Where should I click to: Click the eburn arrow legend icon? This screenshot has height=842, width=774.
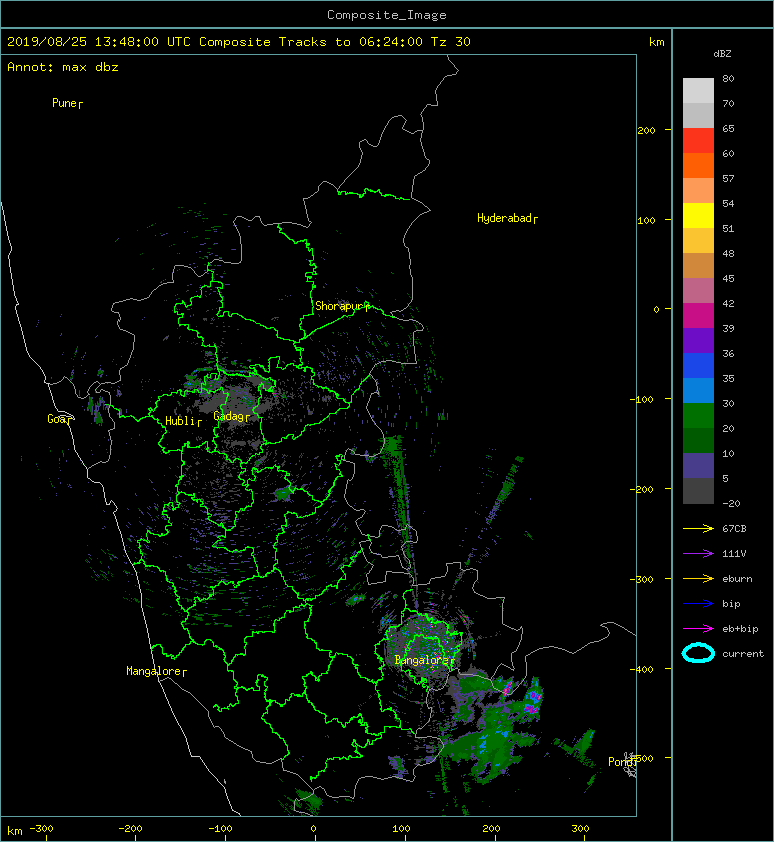tap(698, 578)
